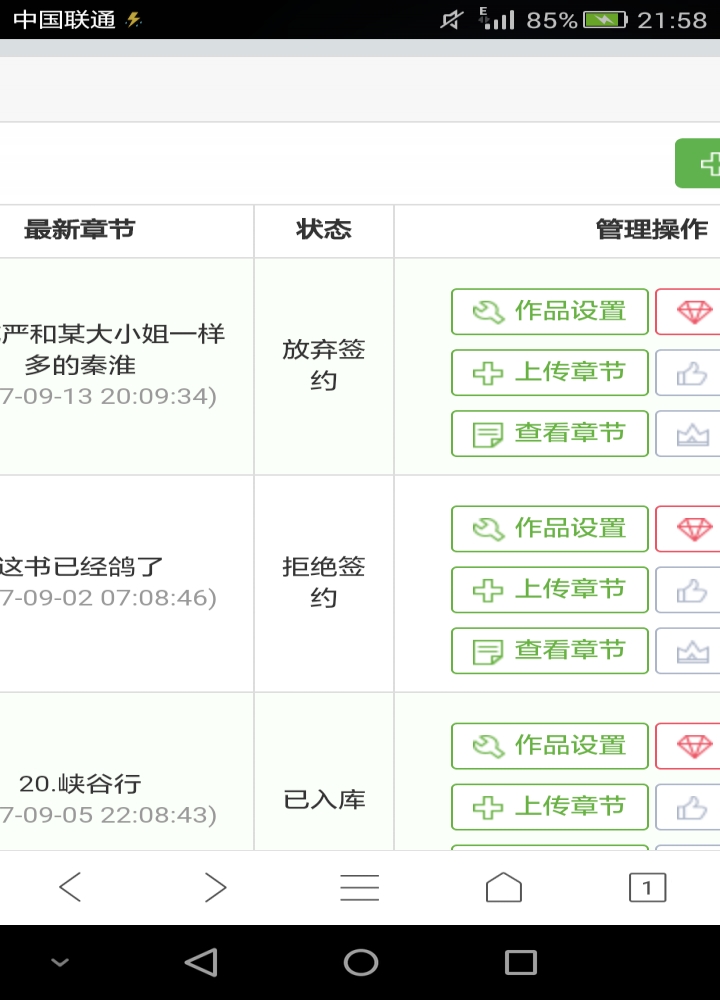
Task: Tap the browser forward arrow
Action: [215, 886]
